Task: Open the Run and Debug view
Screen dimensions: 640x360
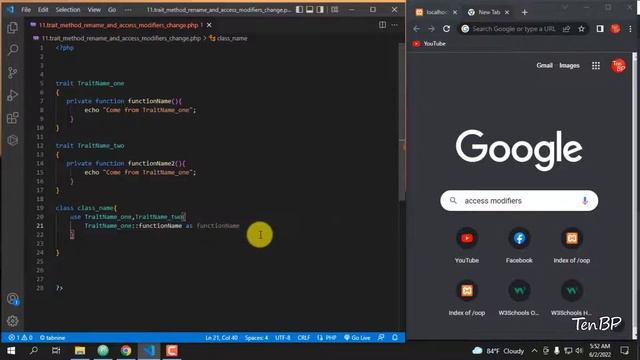Action: coord(13,95)
